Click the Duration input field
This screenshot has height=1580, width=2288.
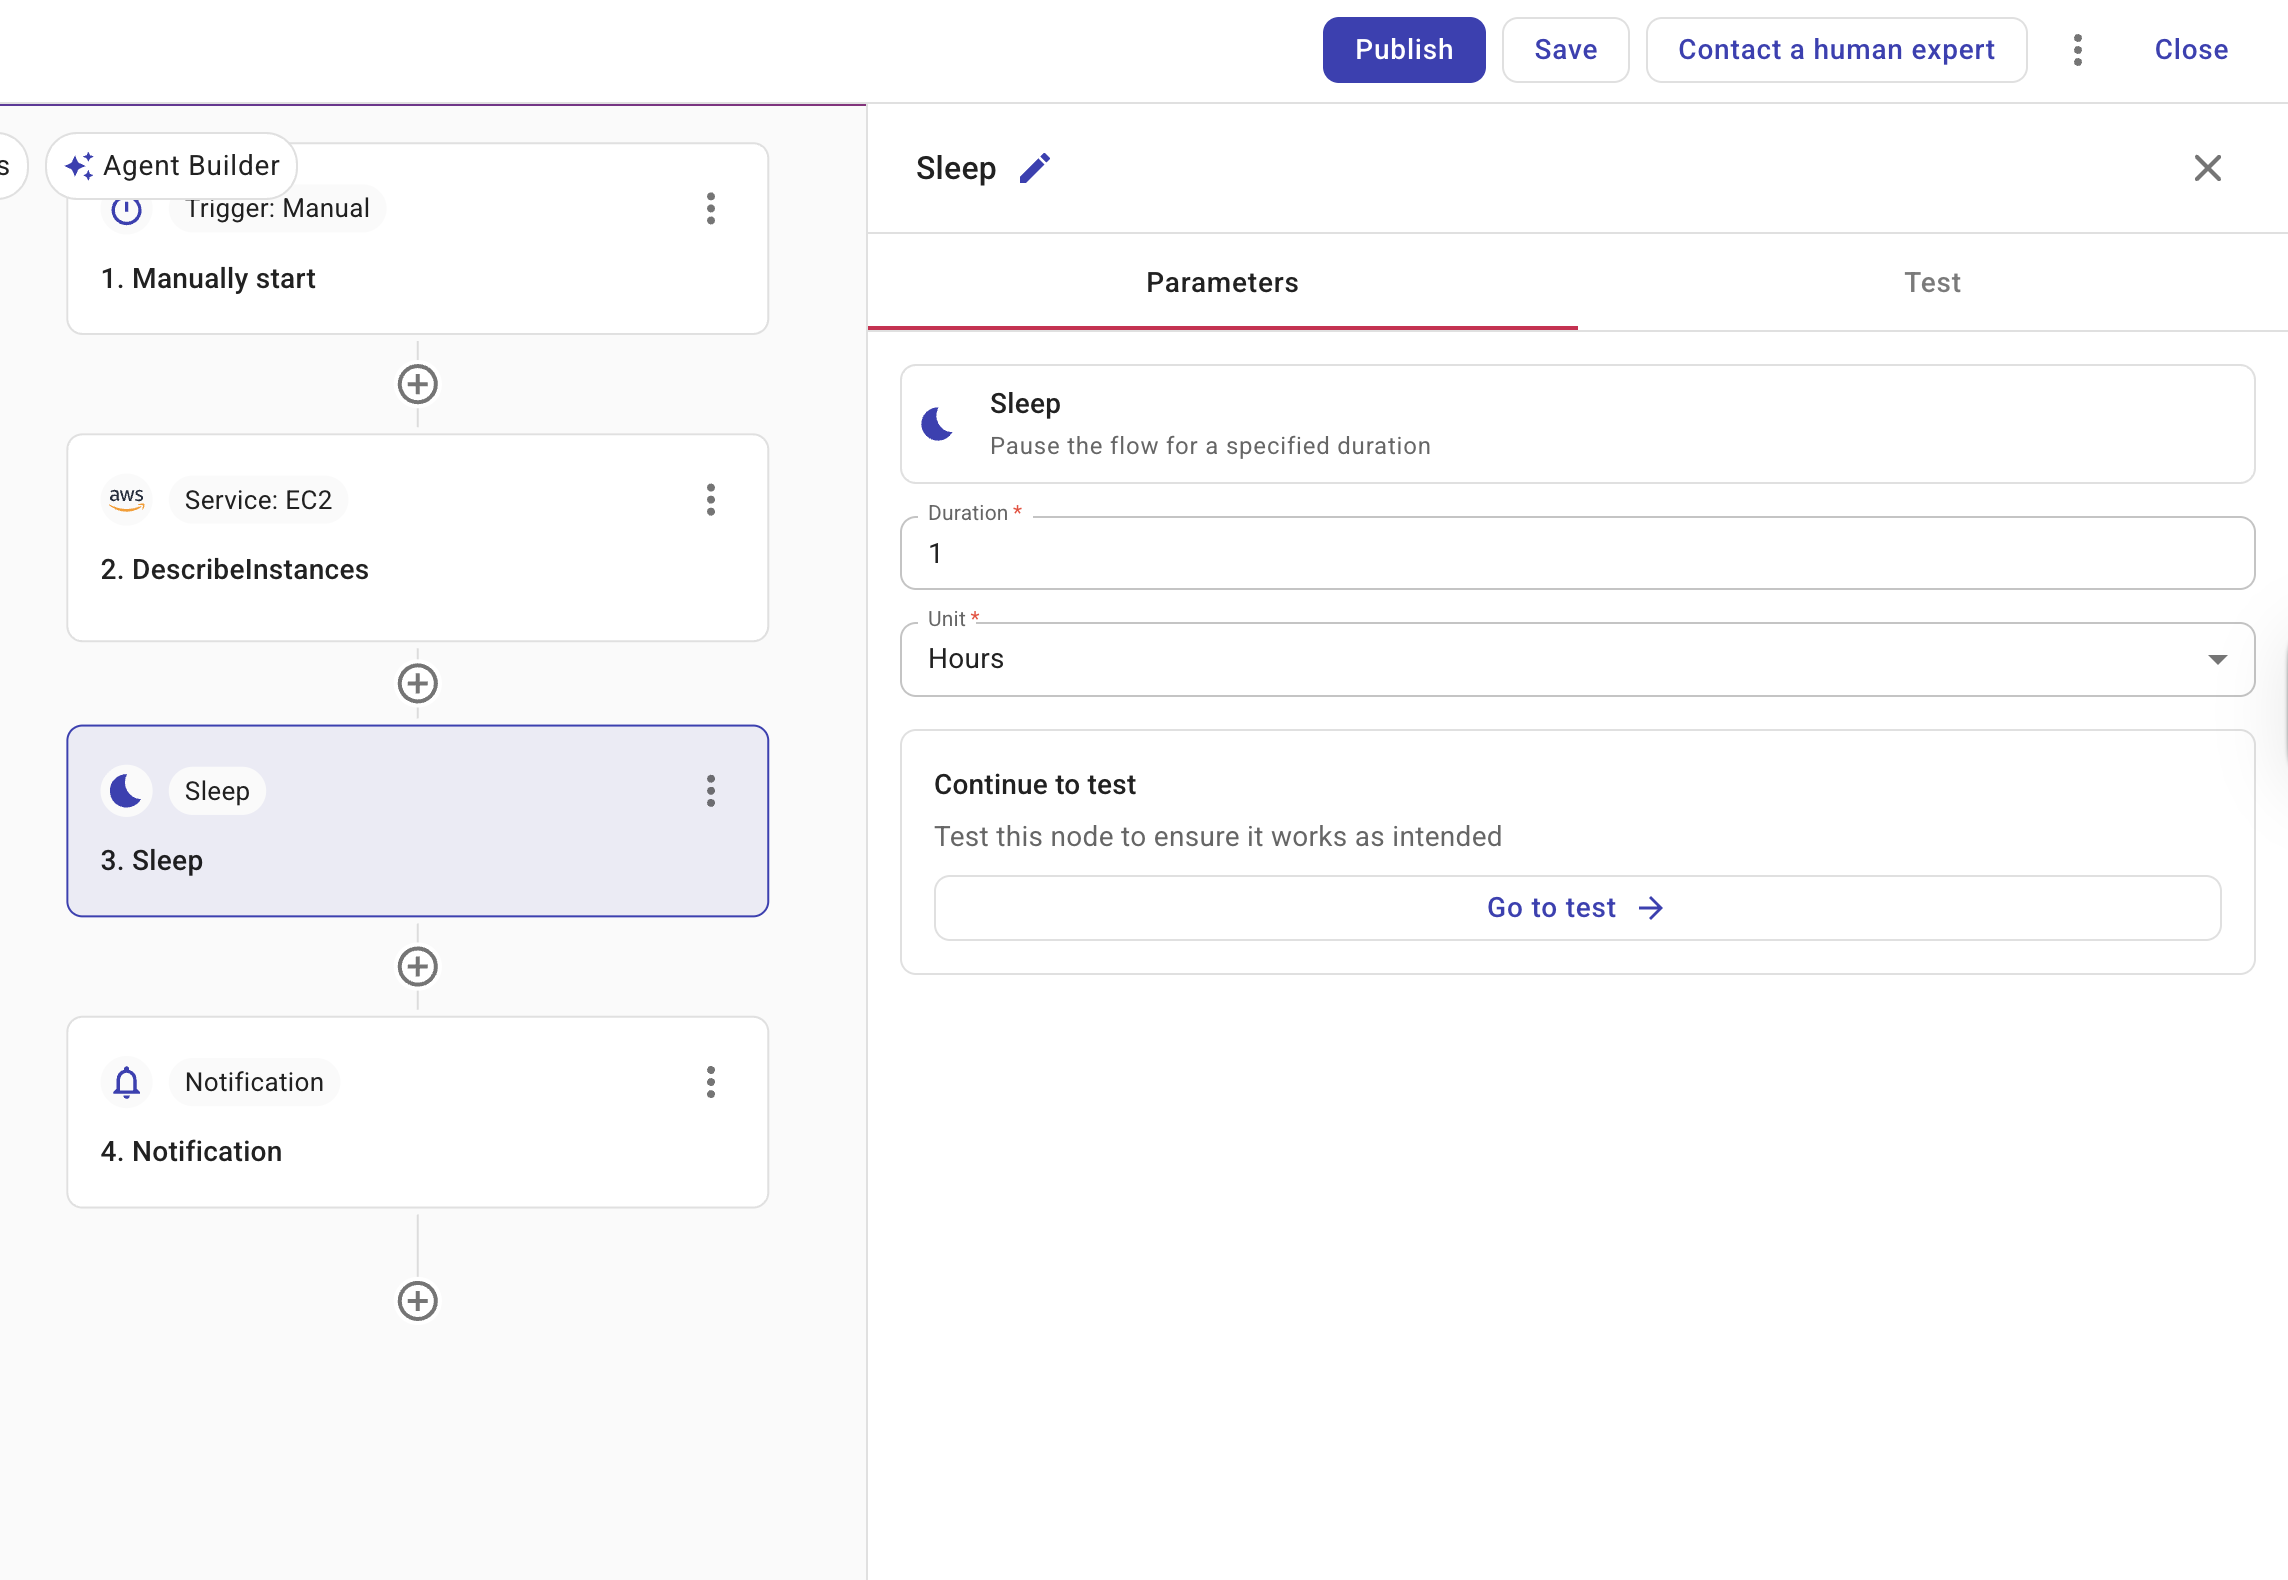coord(1576,552)
